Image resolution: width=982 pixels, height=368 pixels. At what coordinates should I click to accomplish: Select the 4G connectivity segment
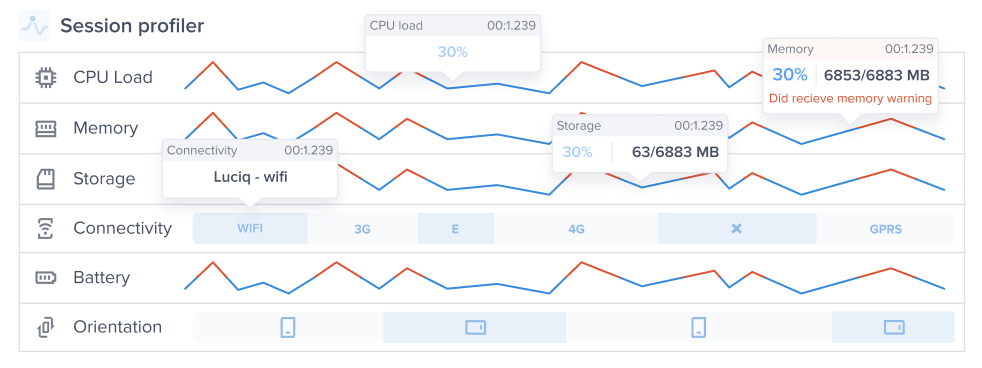pyautogui.click(x=576, y=228)
